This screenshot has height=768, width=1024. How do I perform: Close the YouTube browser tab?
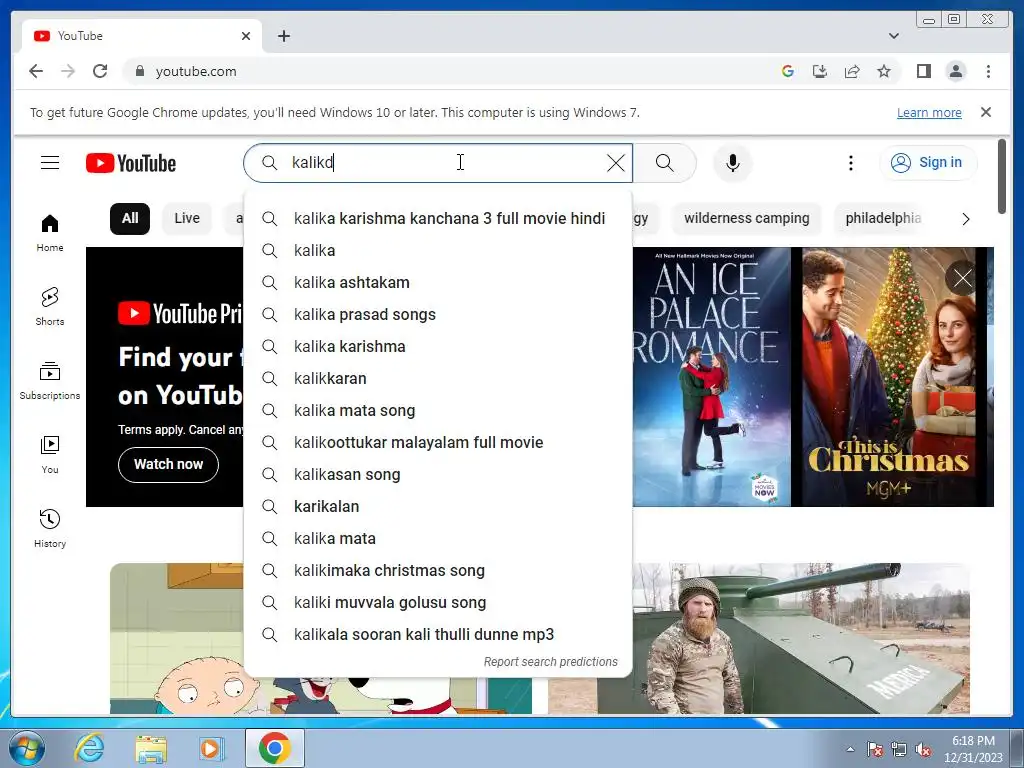pyautogui.click(x=246, y=36)
